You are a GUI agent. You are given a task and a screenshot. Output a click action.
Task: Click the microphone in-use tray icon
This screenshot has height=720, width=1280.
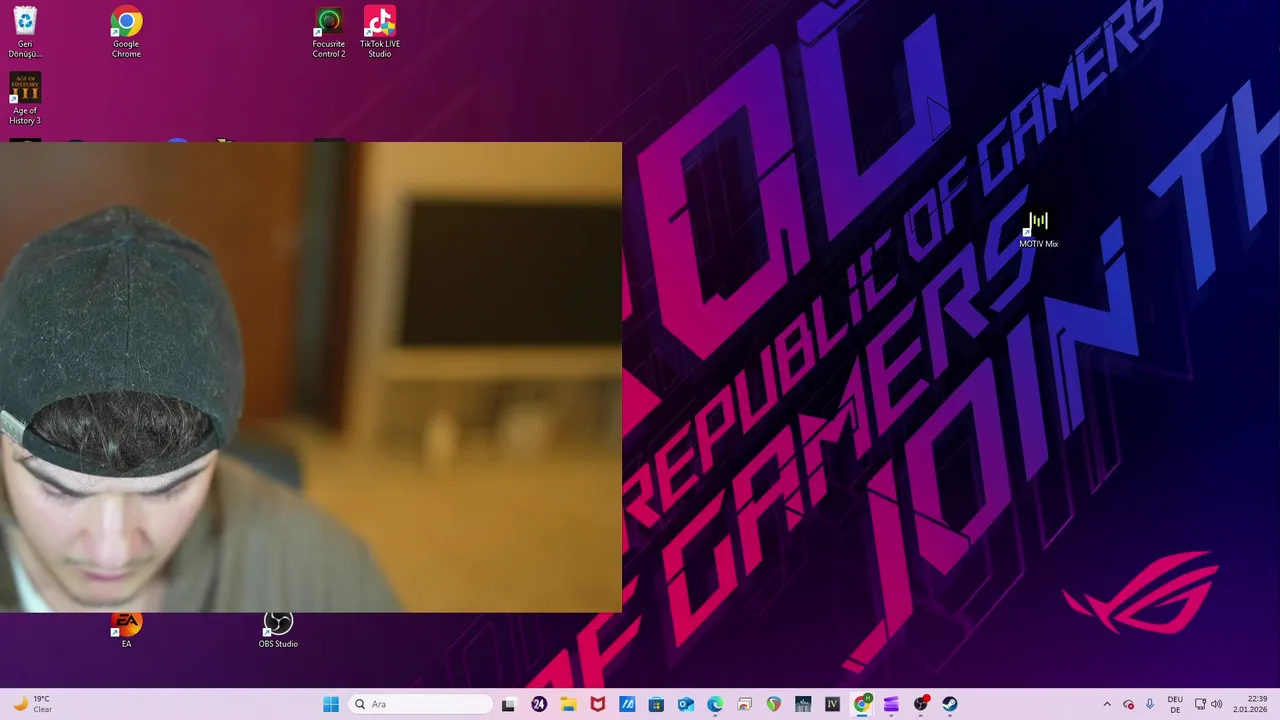tap(1150, 704)
